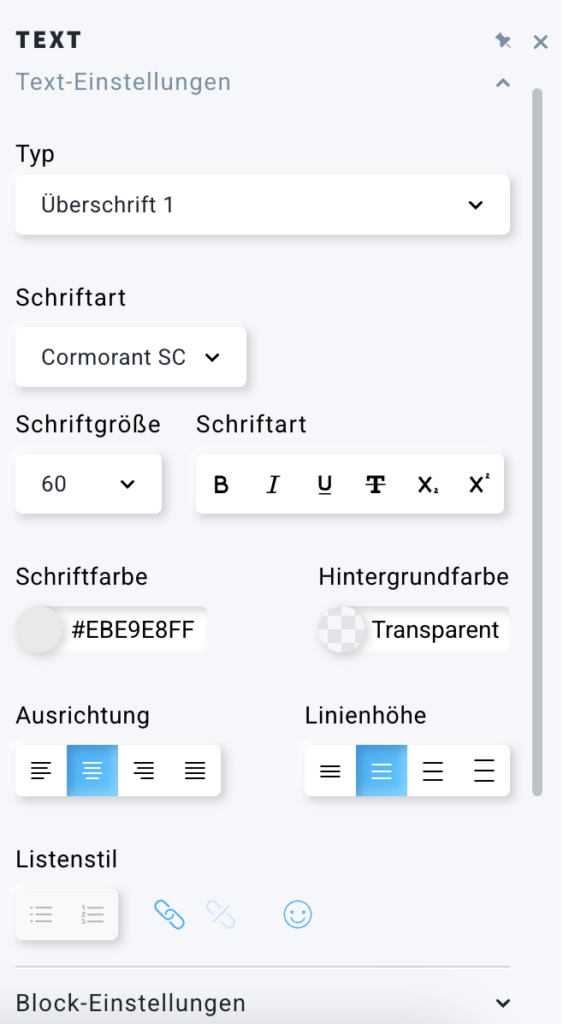Apply bold formatting with the B icon
The width and height of the screenshot is (563, 1024).
221,484
